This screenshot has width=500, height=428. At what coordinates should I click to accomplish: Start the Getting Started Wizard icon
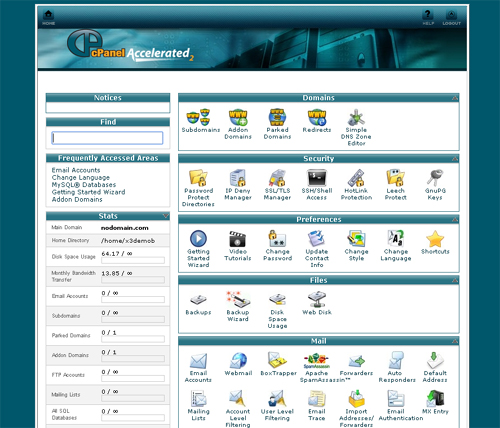pos(198,239)
